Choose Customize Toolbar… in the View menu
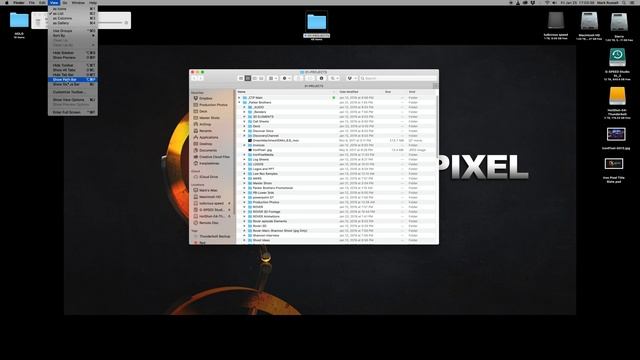 click(x=73, y=92)
